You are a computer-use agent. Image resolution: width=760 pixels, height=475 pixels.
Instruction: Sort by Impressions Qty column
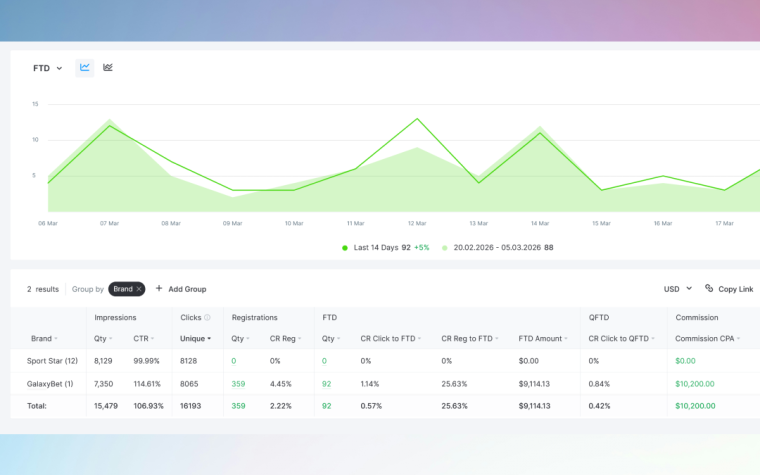103,338
